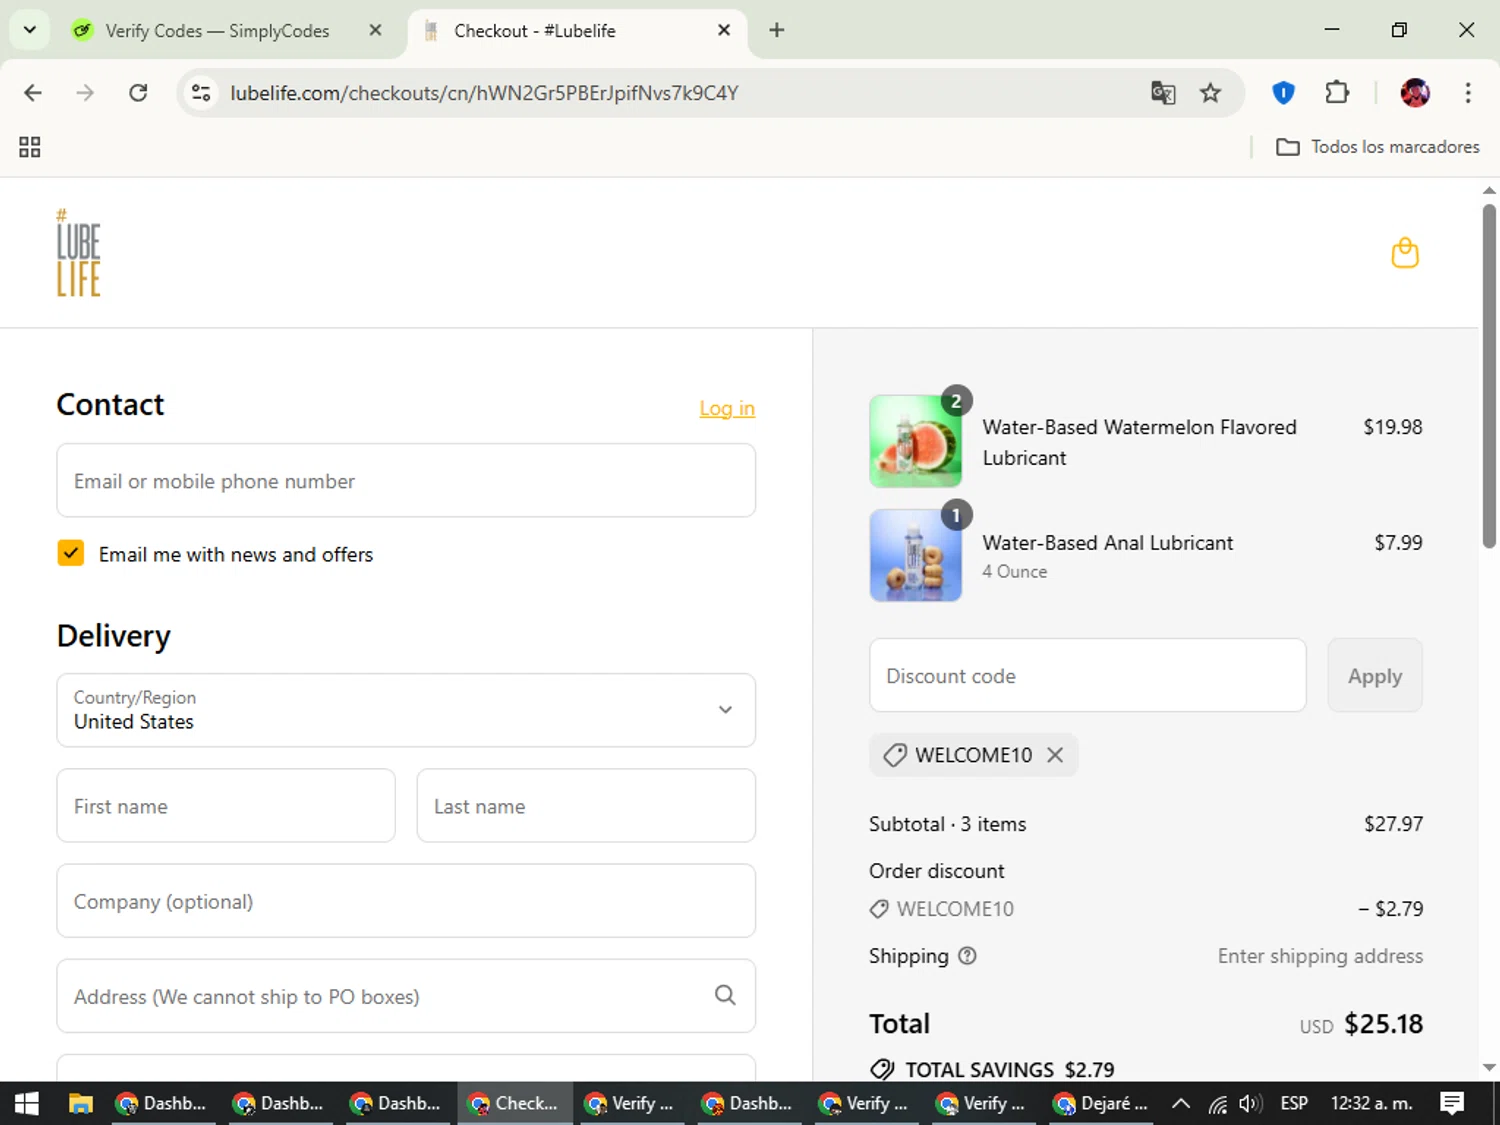Click the TOTAL SAVINGS $2.79 text
Image resolution: width=1500 pixels, height=1125 pixels.
(x=1010, y=1069)
